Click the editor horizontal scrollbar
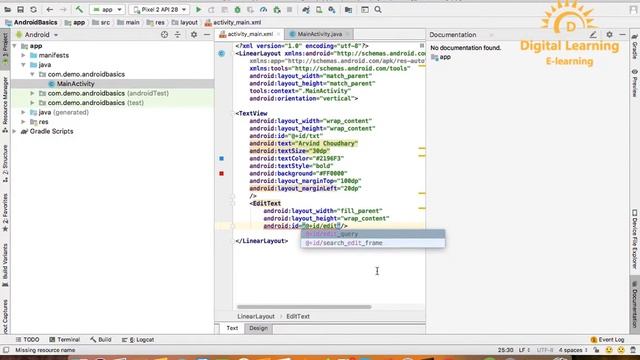 pos(304,307)
